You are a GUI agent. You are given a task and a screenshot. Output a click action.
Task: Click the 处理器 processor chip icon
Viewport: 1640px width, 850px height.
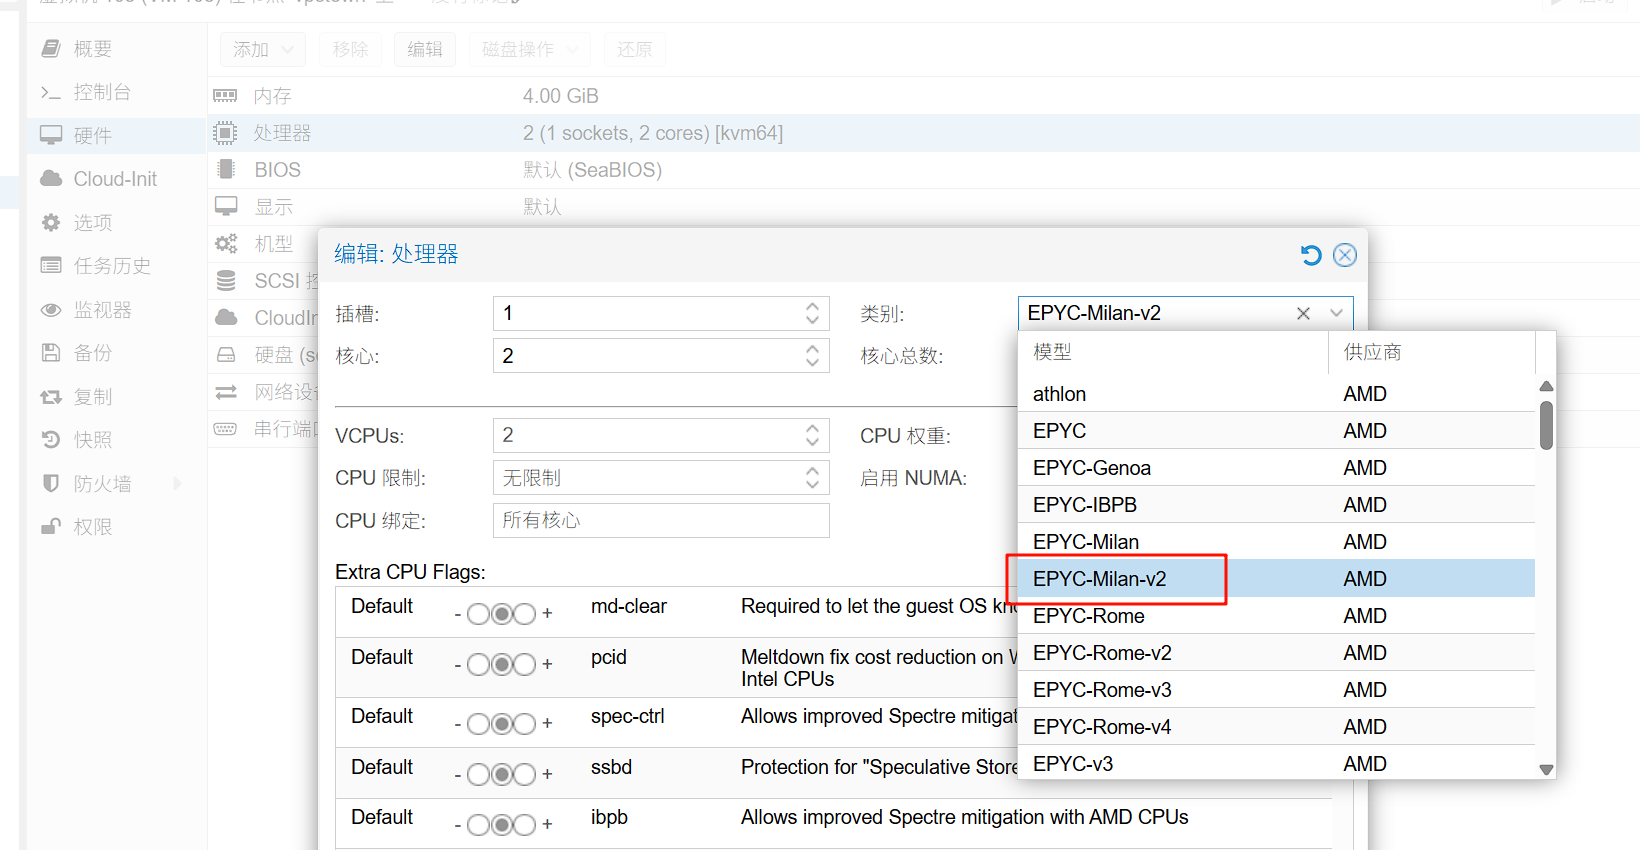point(225,133)
